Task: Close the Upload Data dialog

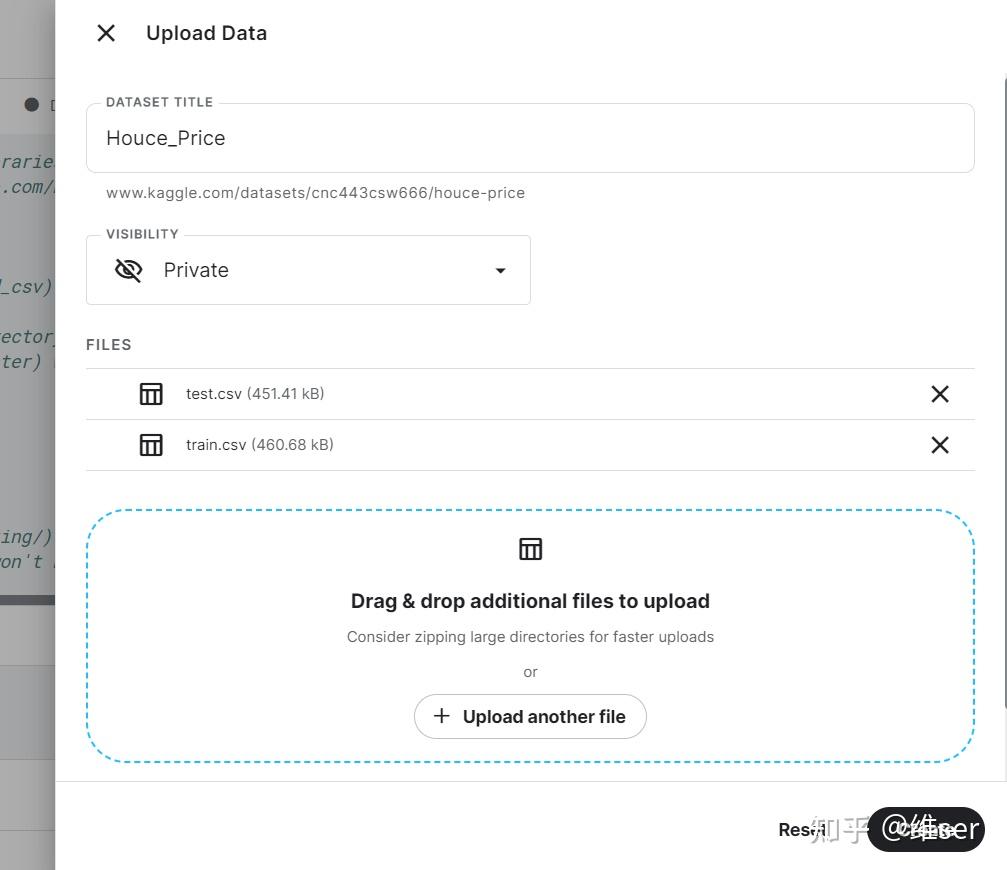Action: pyautogui.click(x=106, y=33)
